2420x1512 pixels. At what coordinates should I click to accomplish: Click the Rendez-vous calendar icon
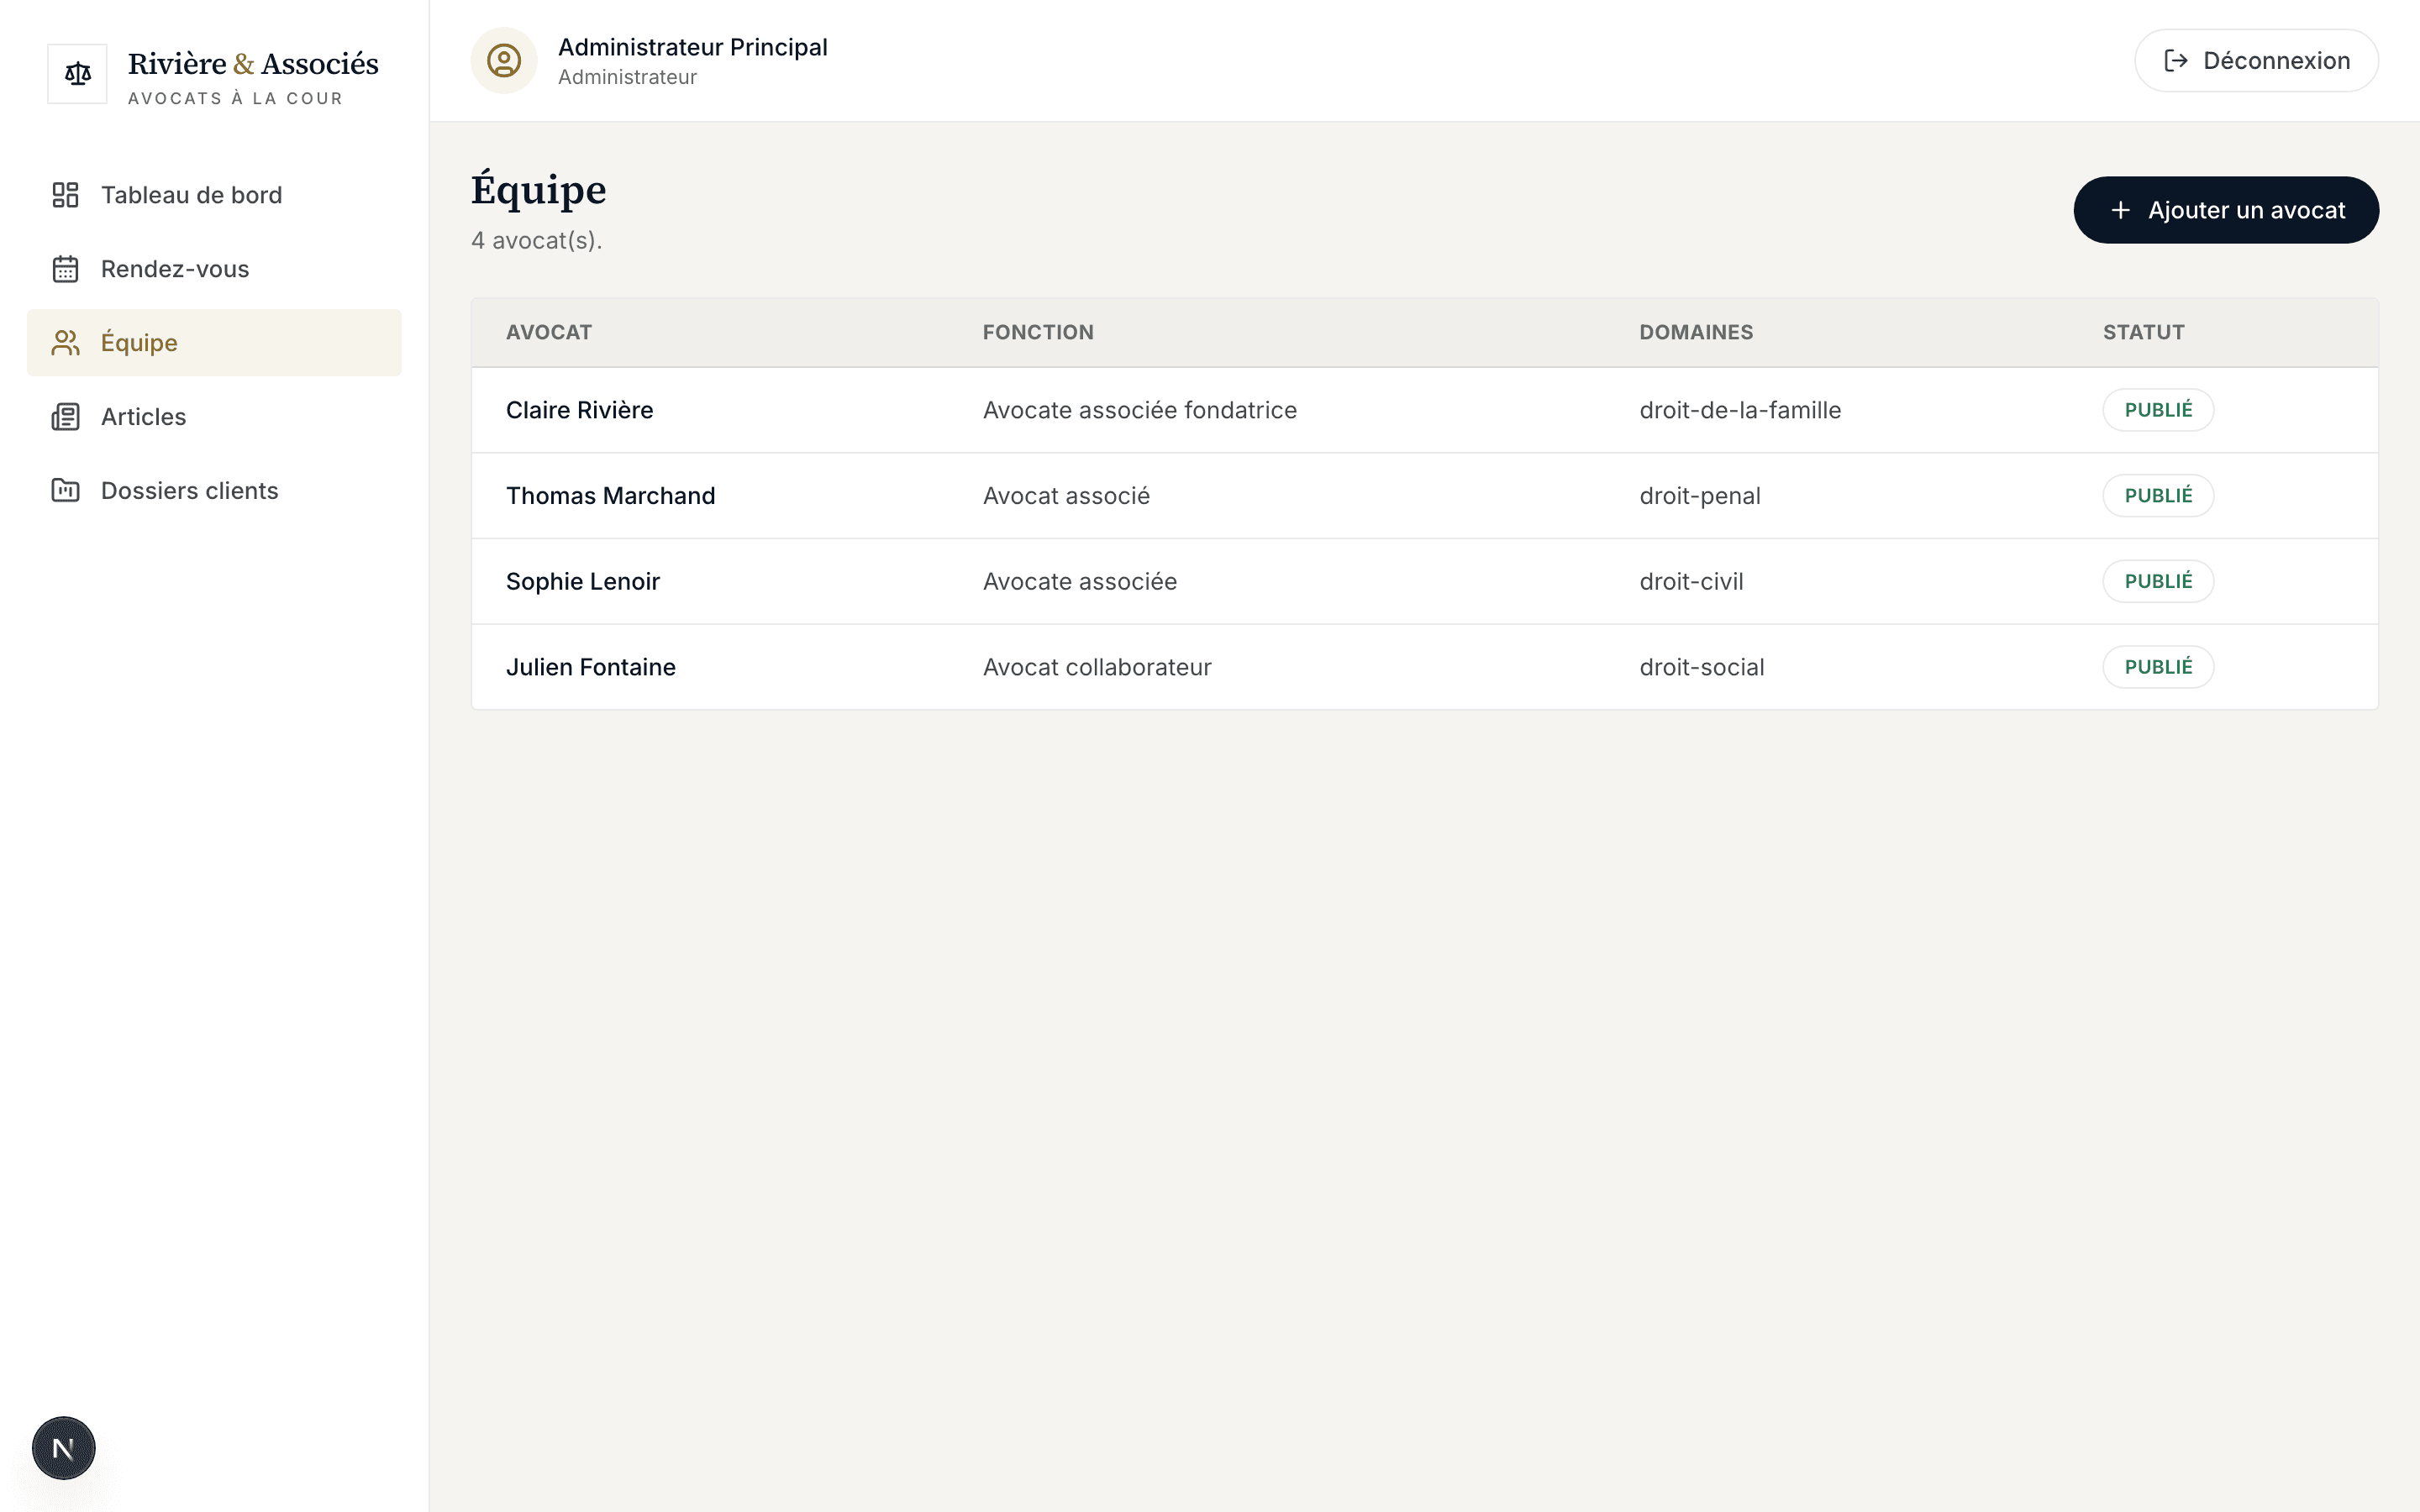pyautogui.click(x=65, y=269)
